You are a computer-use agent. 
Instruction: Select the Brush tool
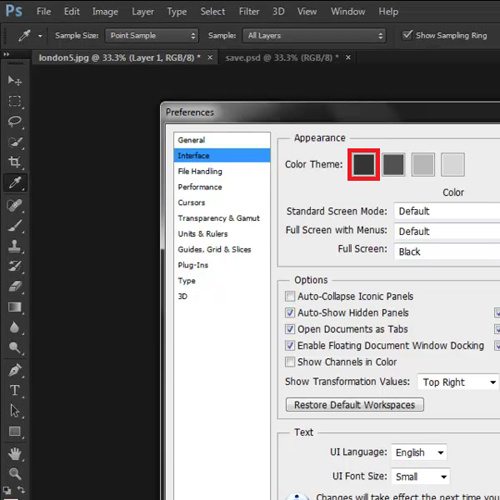tap(15, 226)
